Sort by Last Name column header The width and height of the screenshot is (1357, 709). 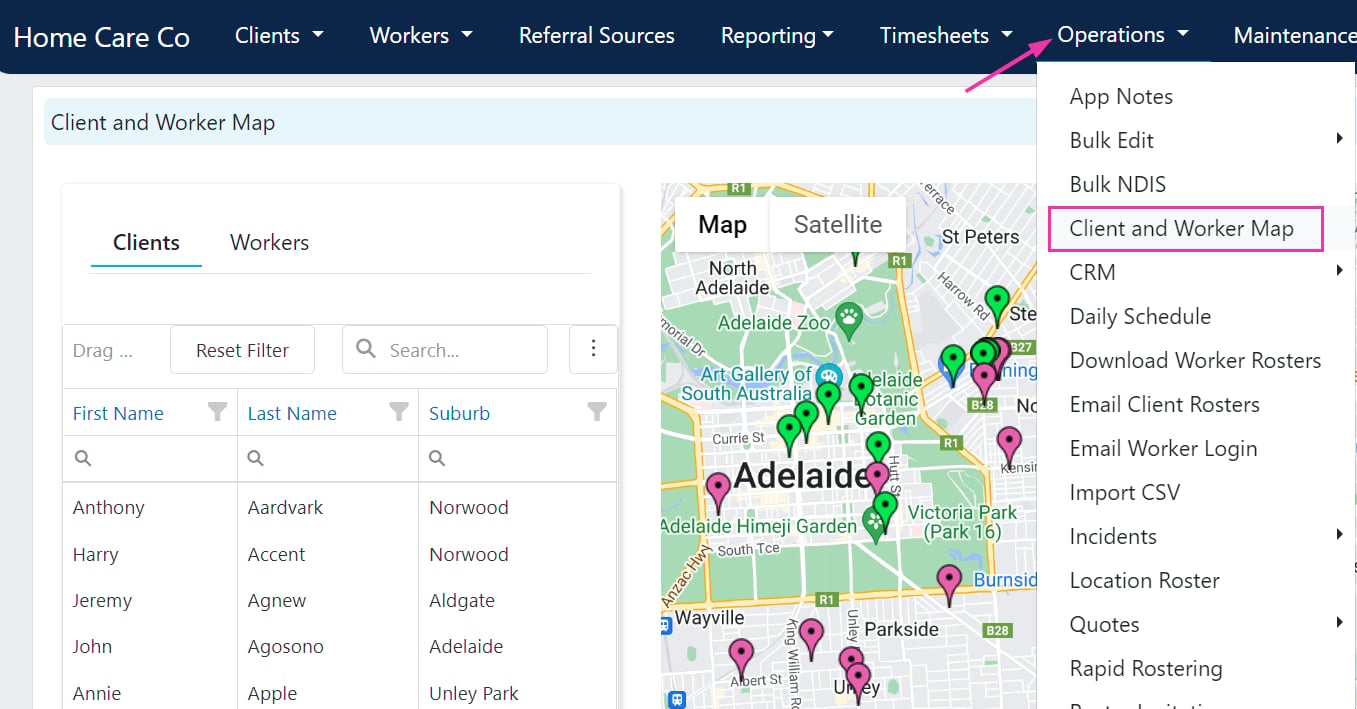pyautogui.click(x=292, y=413)
